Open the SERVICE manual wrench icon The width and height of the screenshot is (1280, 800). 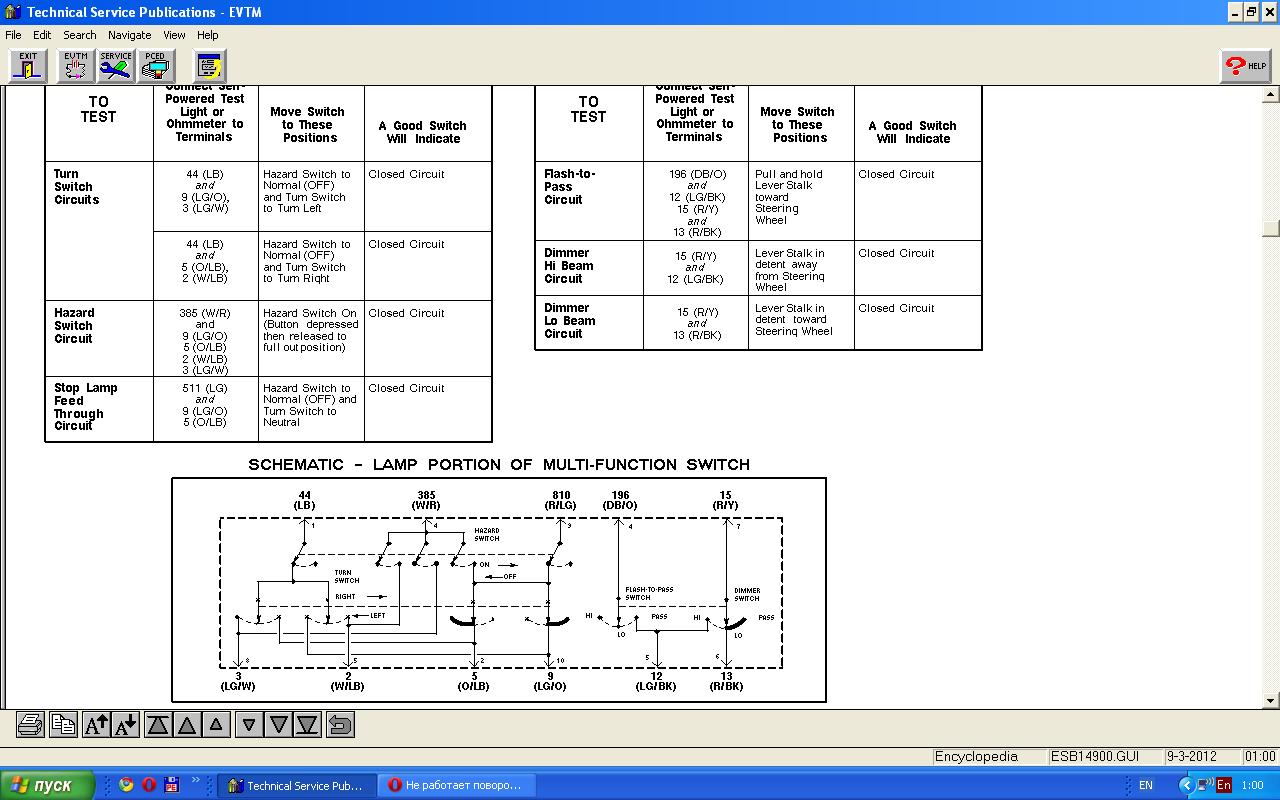116,66
